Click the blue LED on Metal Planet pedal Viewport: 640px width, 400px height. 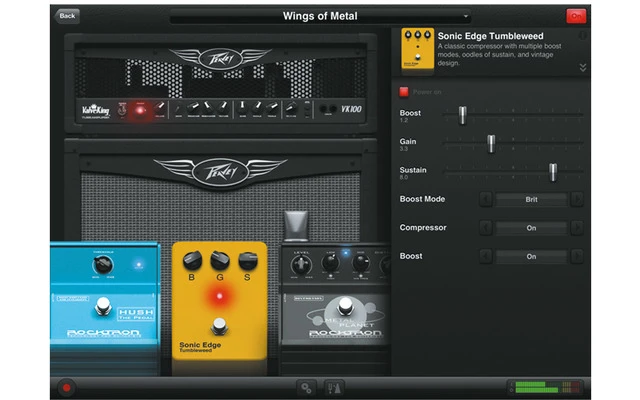[x=346, y=253]
